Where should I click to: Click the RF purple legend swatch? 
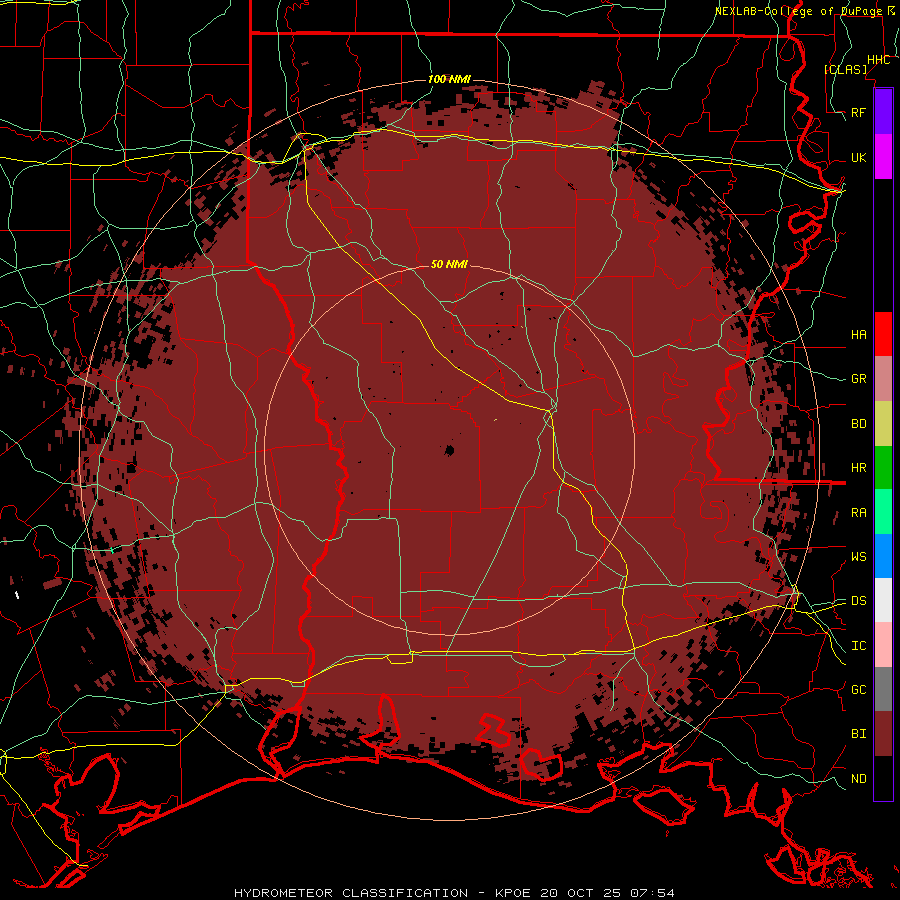pos(883,112)
